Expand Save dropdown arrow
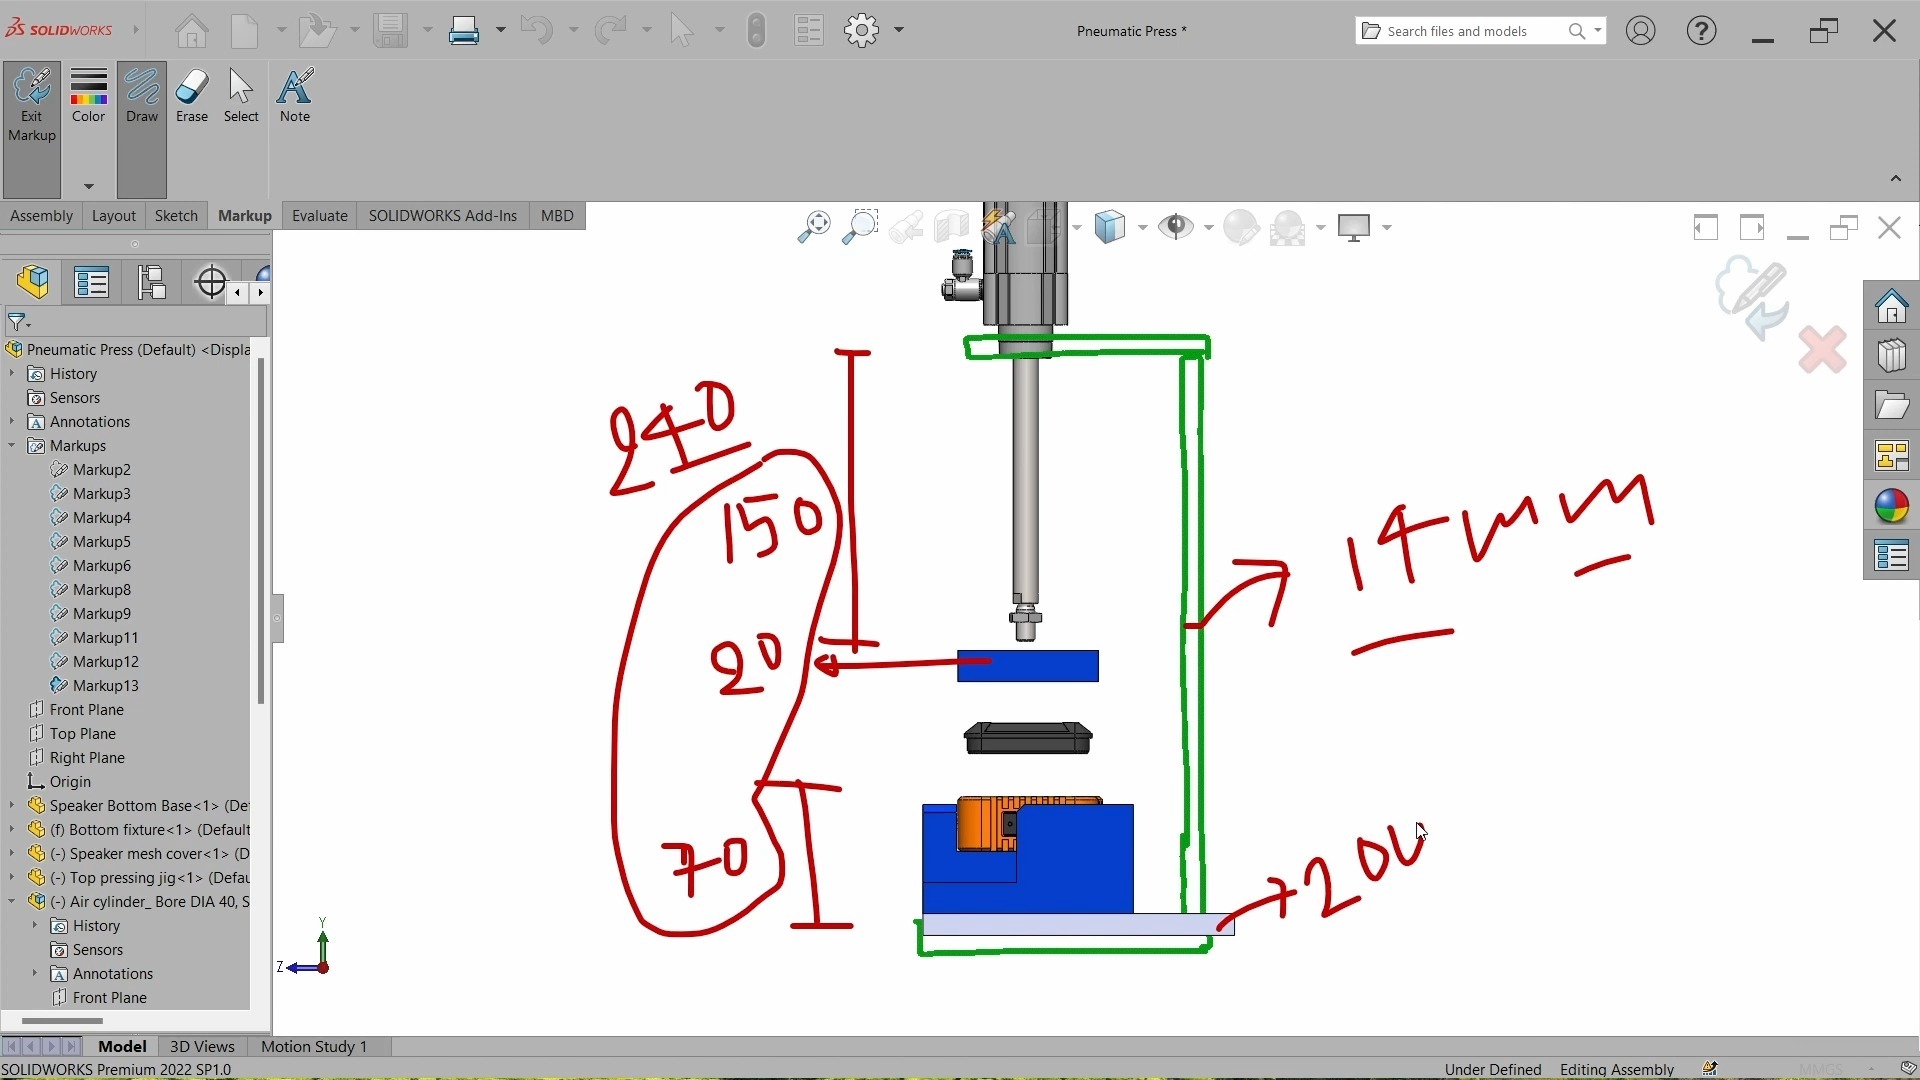 click(428, 31)
